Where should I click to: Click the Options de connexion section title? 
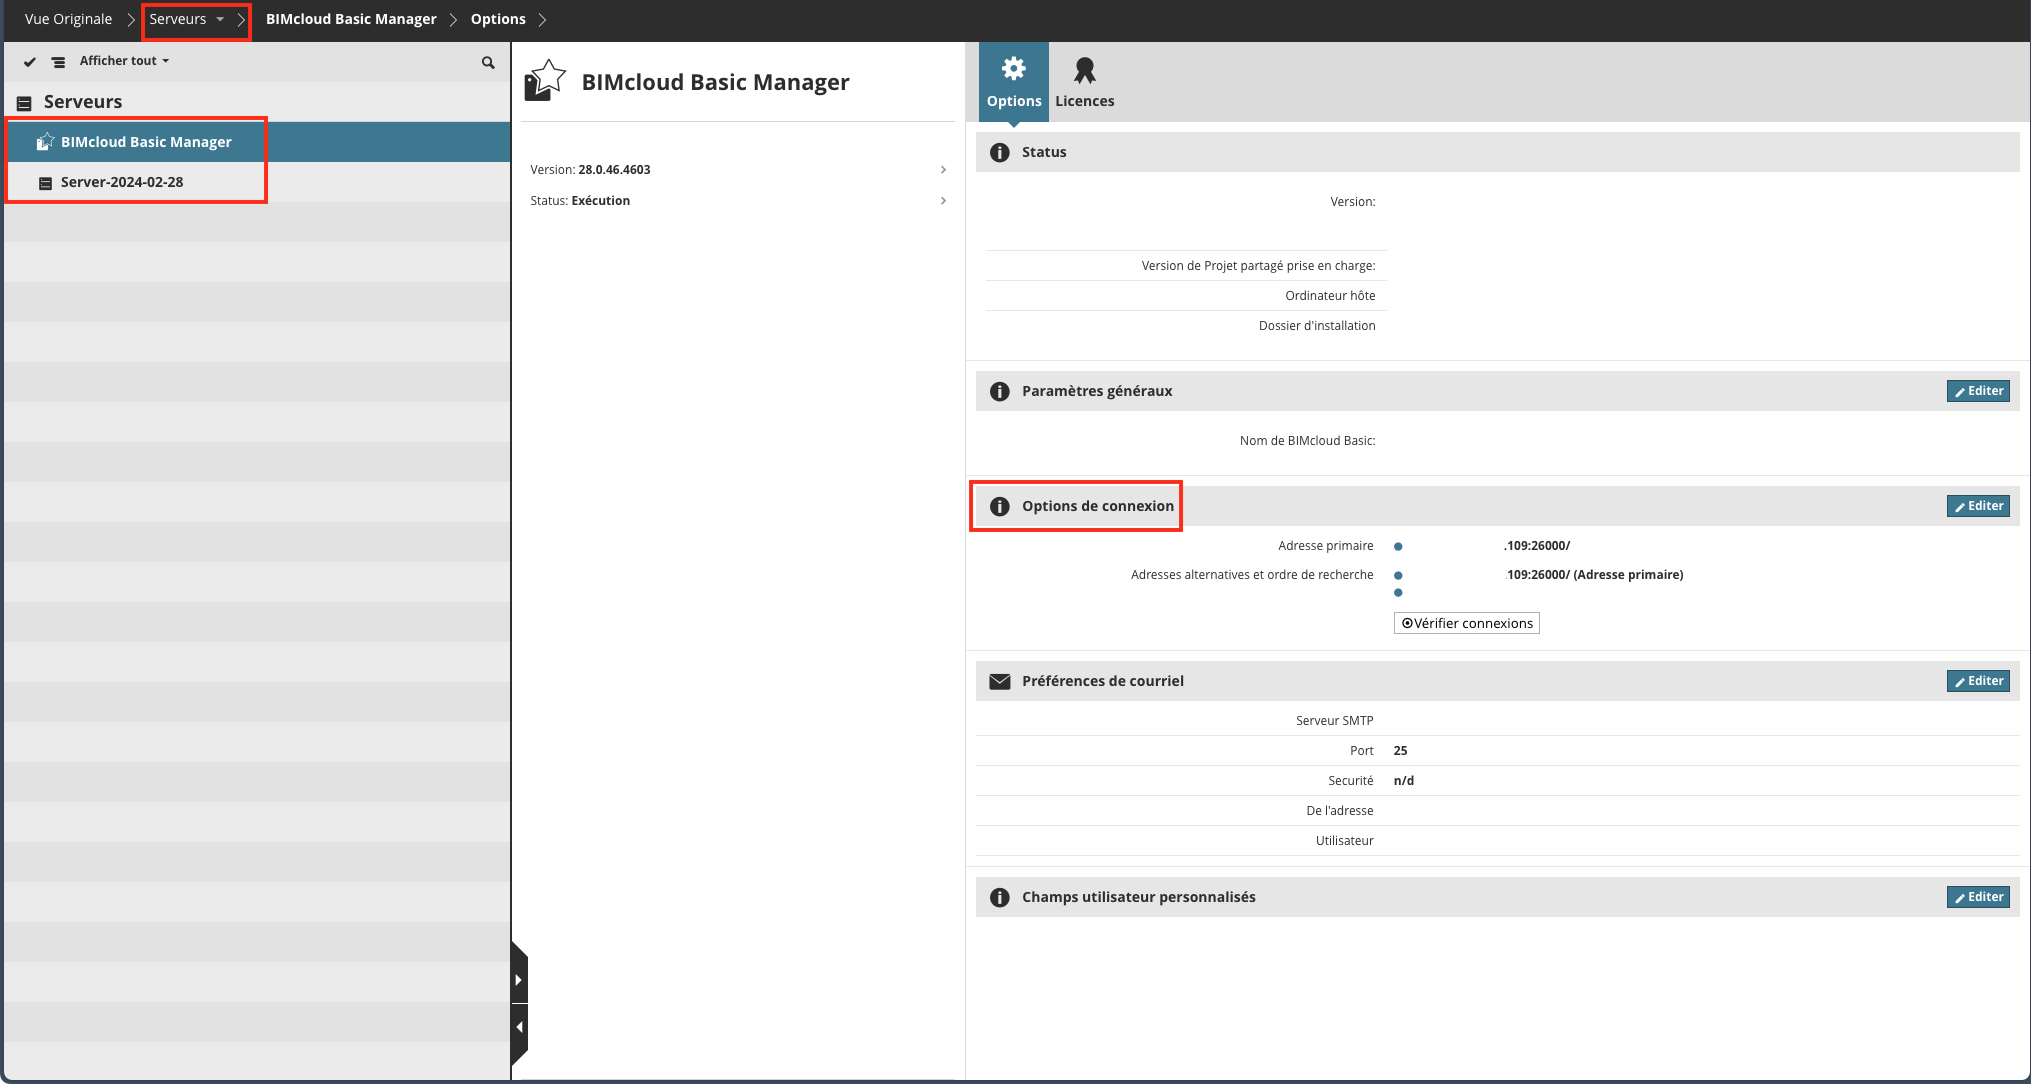1098,506
